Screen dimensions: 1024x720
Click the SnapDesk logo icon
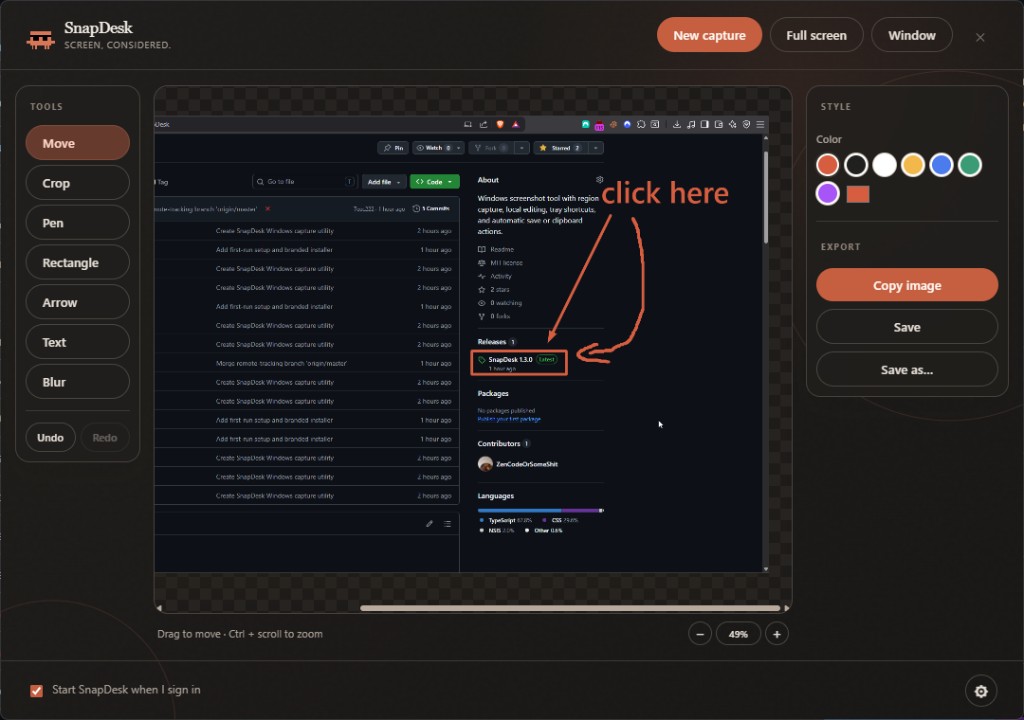pyautogui.click(x=40, y=41)
